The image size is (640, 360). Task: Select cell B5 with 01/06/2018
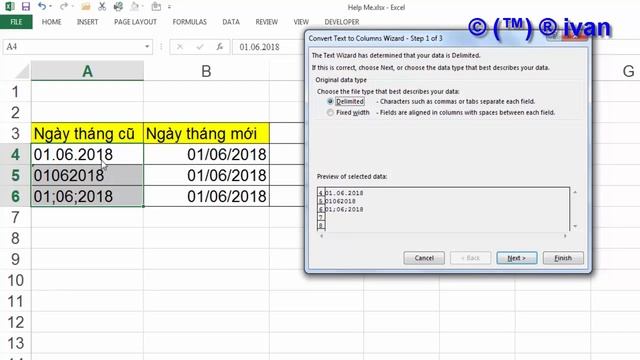206,175
